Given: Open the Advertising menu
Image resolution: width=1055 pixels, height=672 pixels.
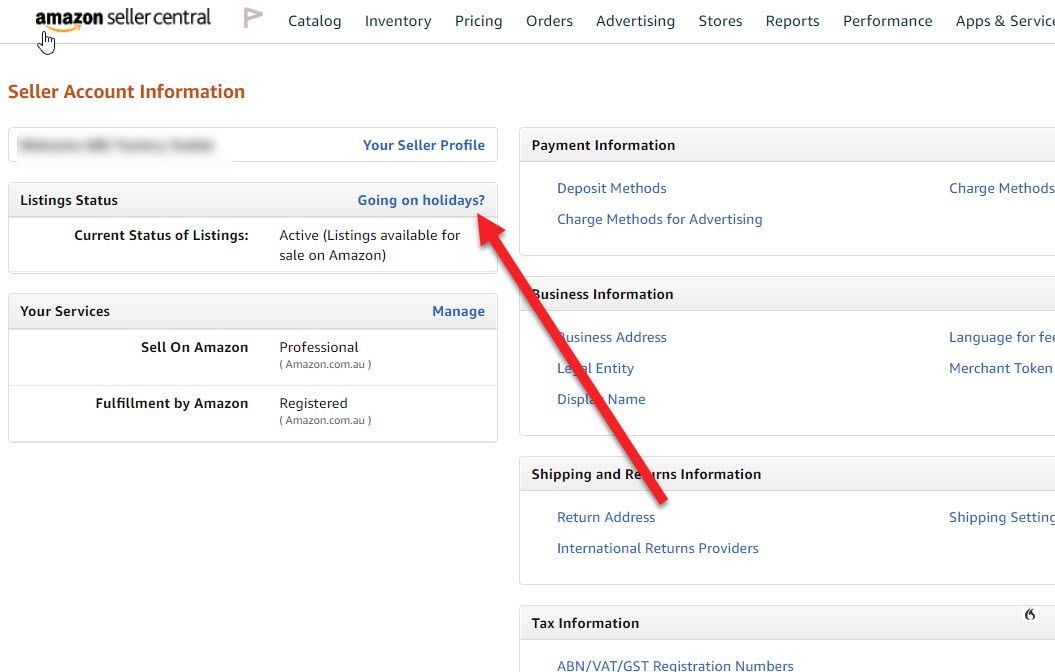Looking at the screenshot, I should (x=635, y=21).
